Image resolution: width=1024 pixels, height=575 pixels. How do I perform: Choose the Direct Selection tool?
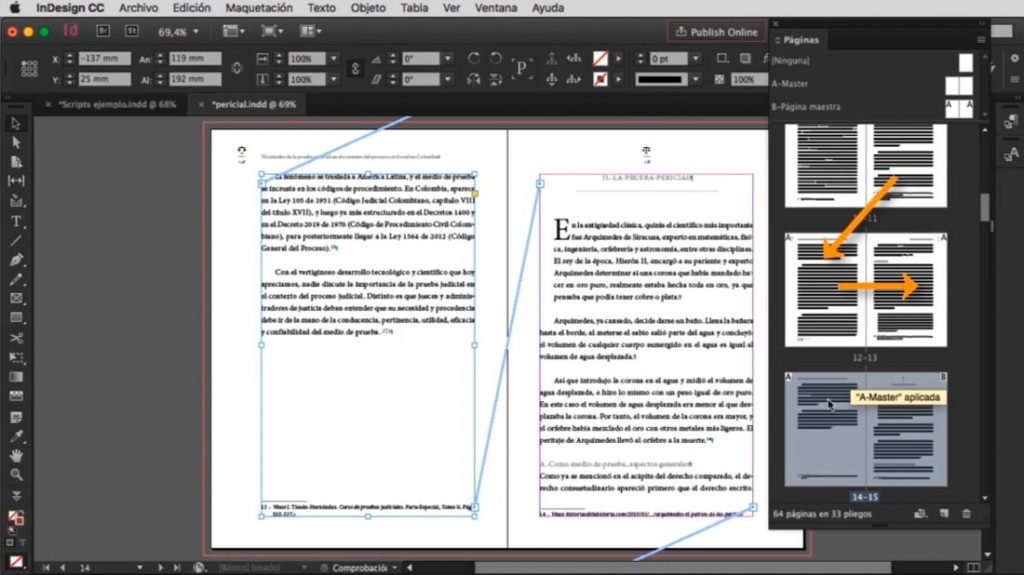click(x=16, y=143)
